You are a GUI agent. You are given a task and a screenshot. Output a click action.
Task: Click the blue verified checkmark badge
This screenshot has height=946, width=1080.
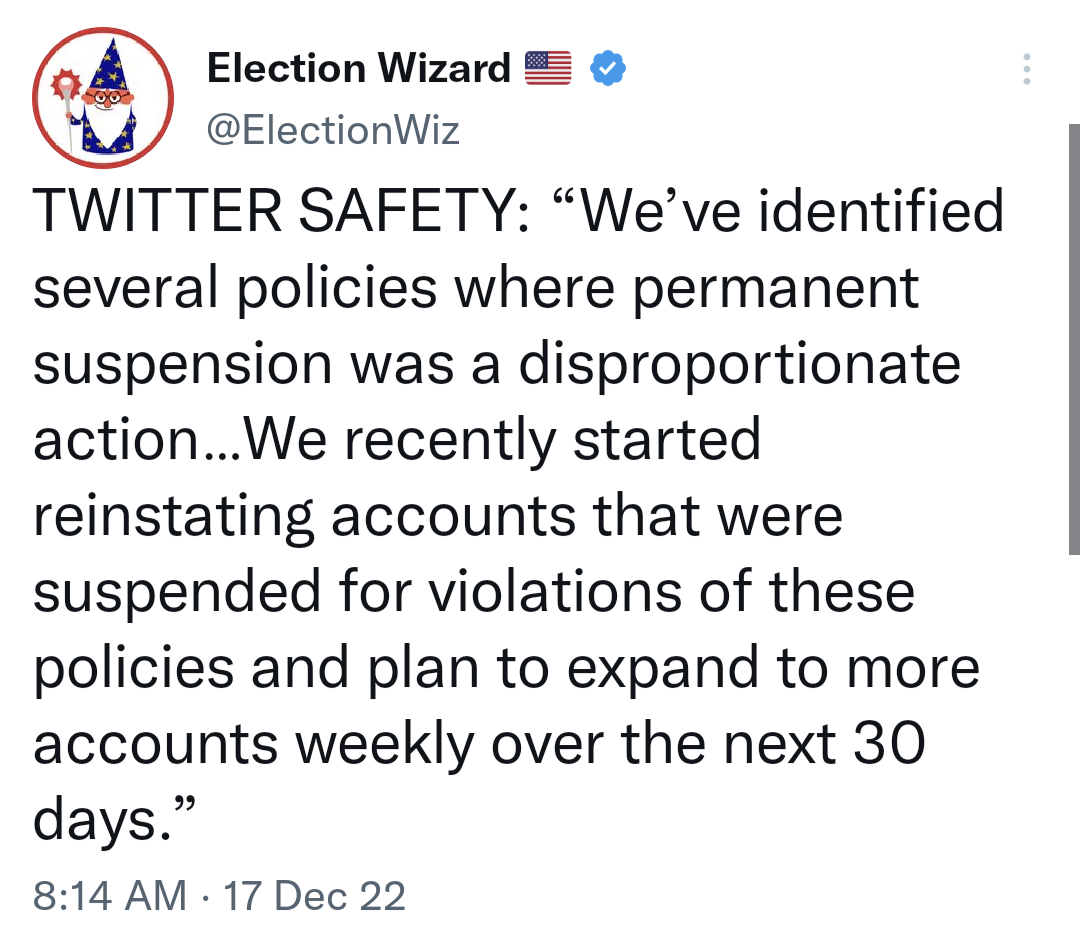(x=608, y=68)
